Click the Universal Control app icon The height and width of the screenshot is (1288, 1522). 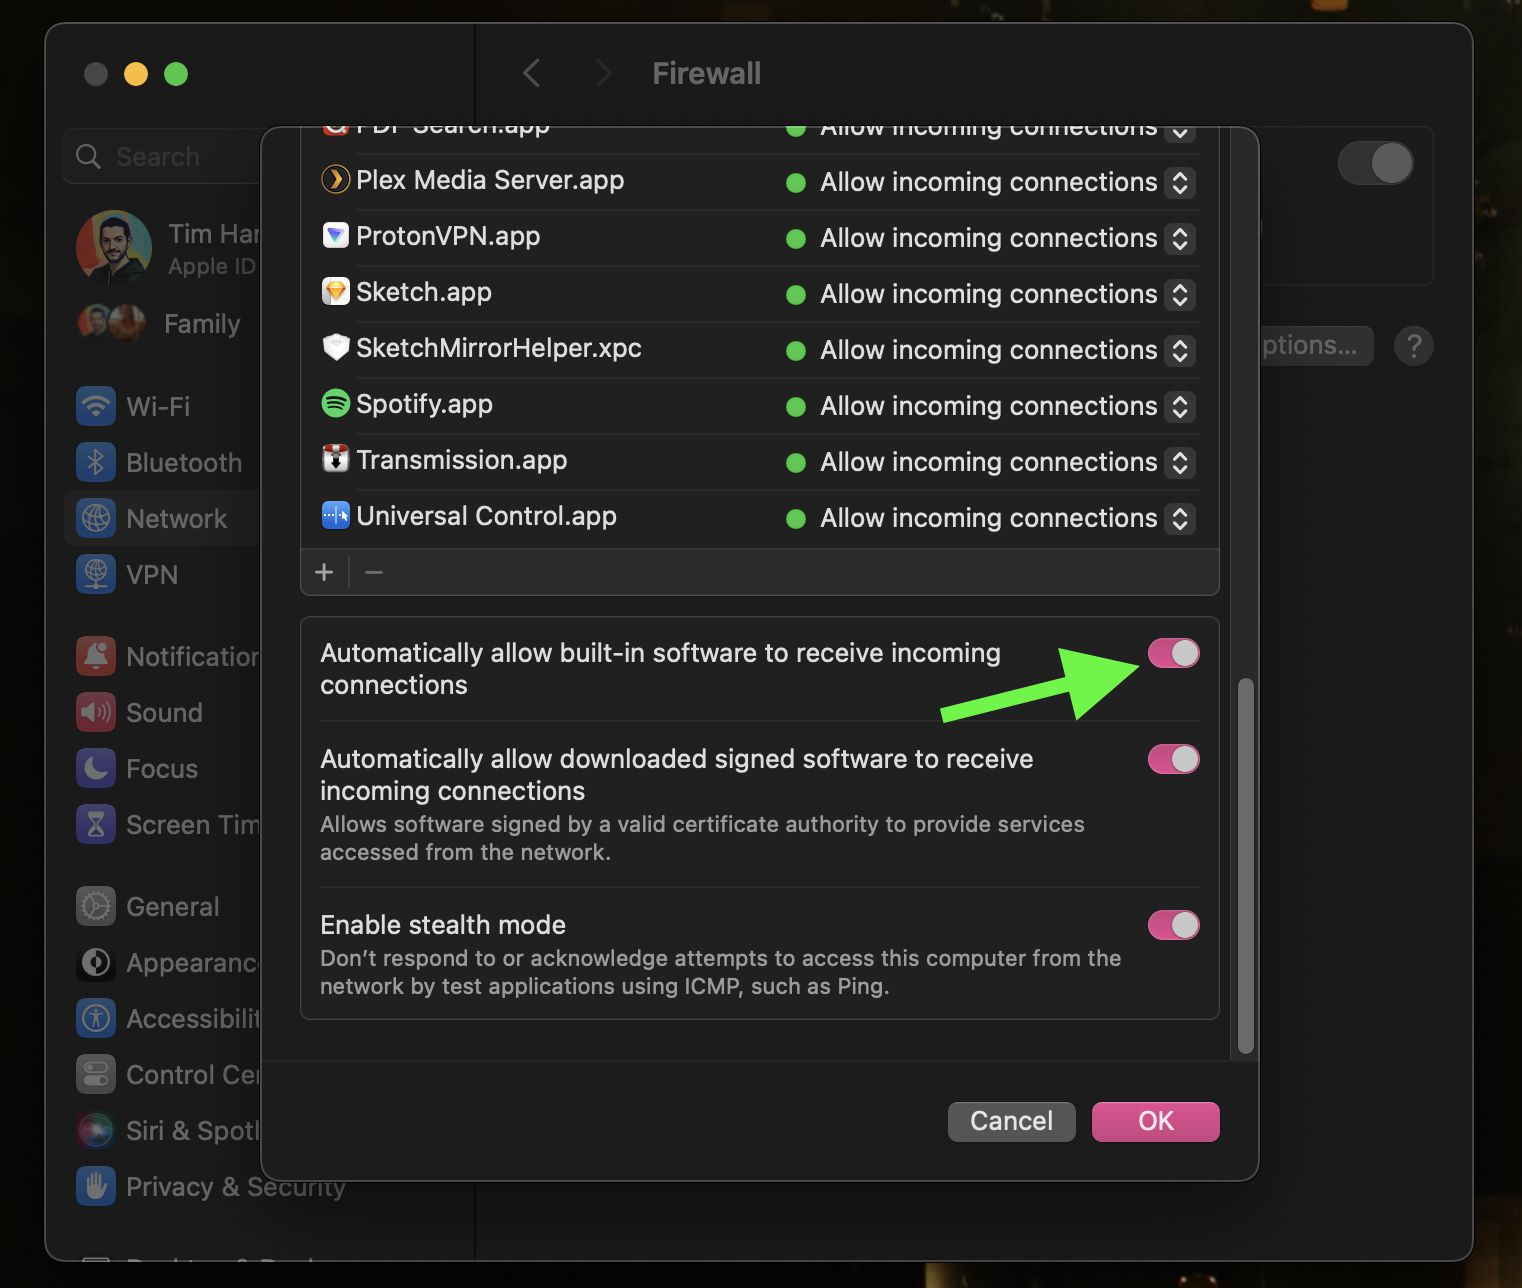(336, 515)
